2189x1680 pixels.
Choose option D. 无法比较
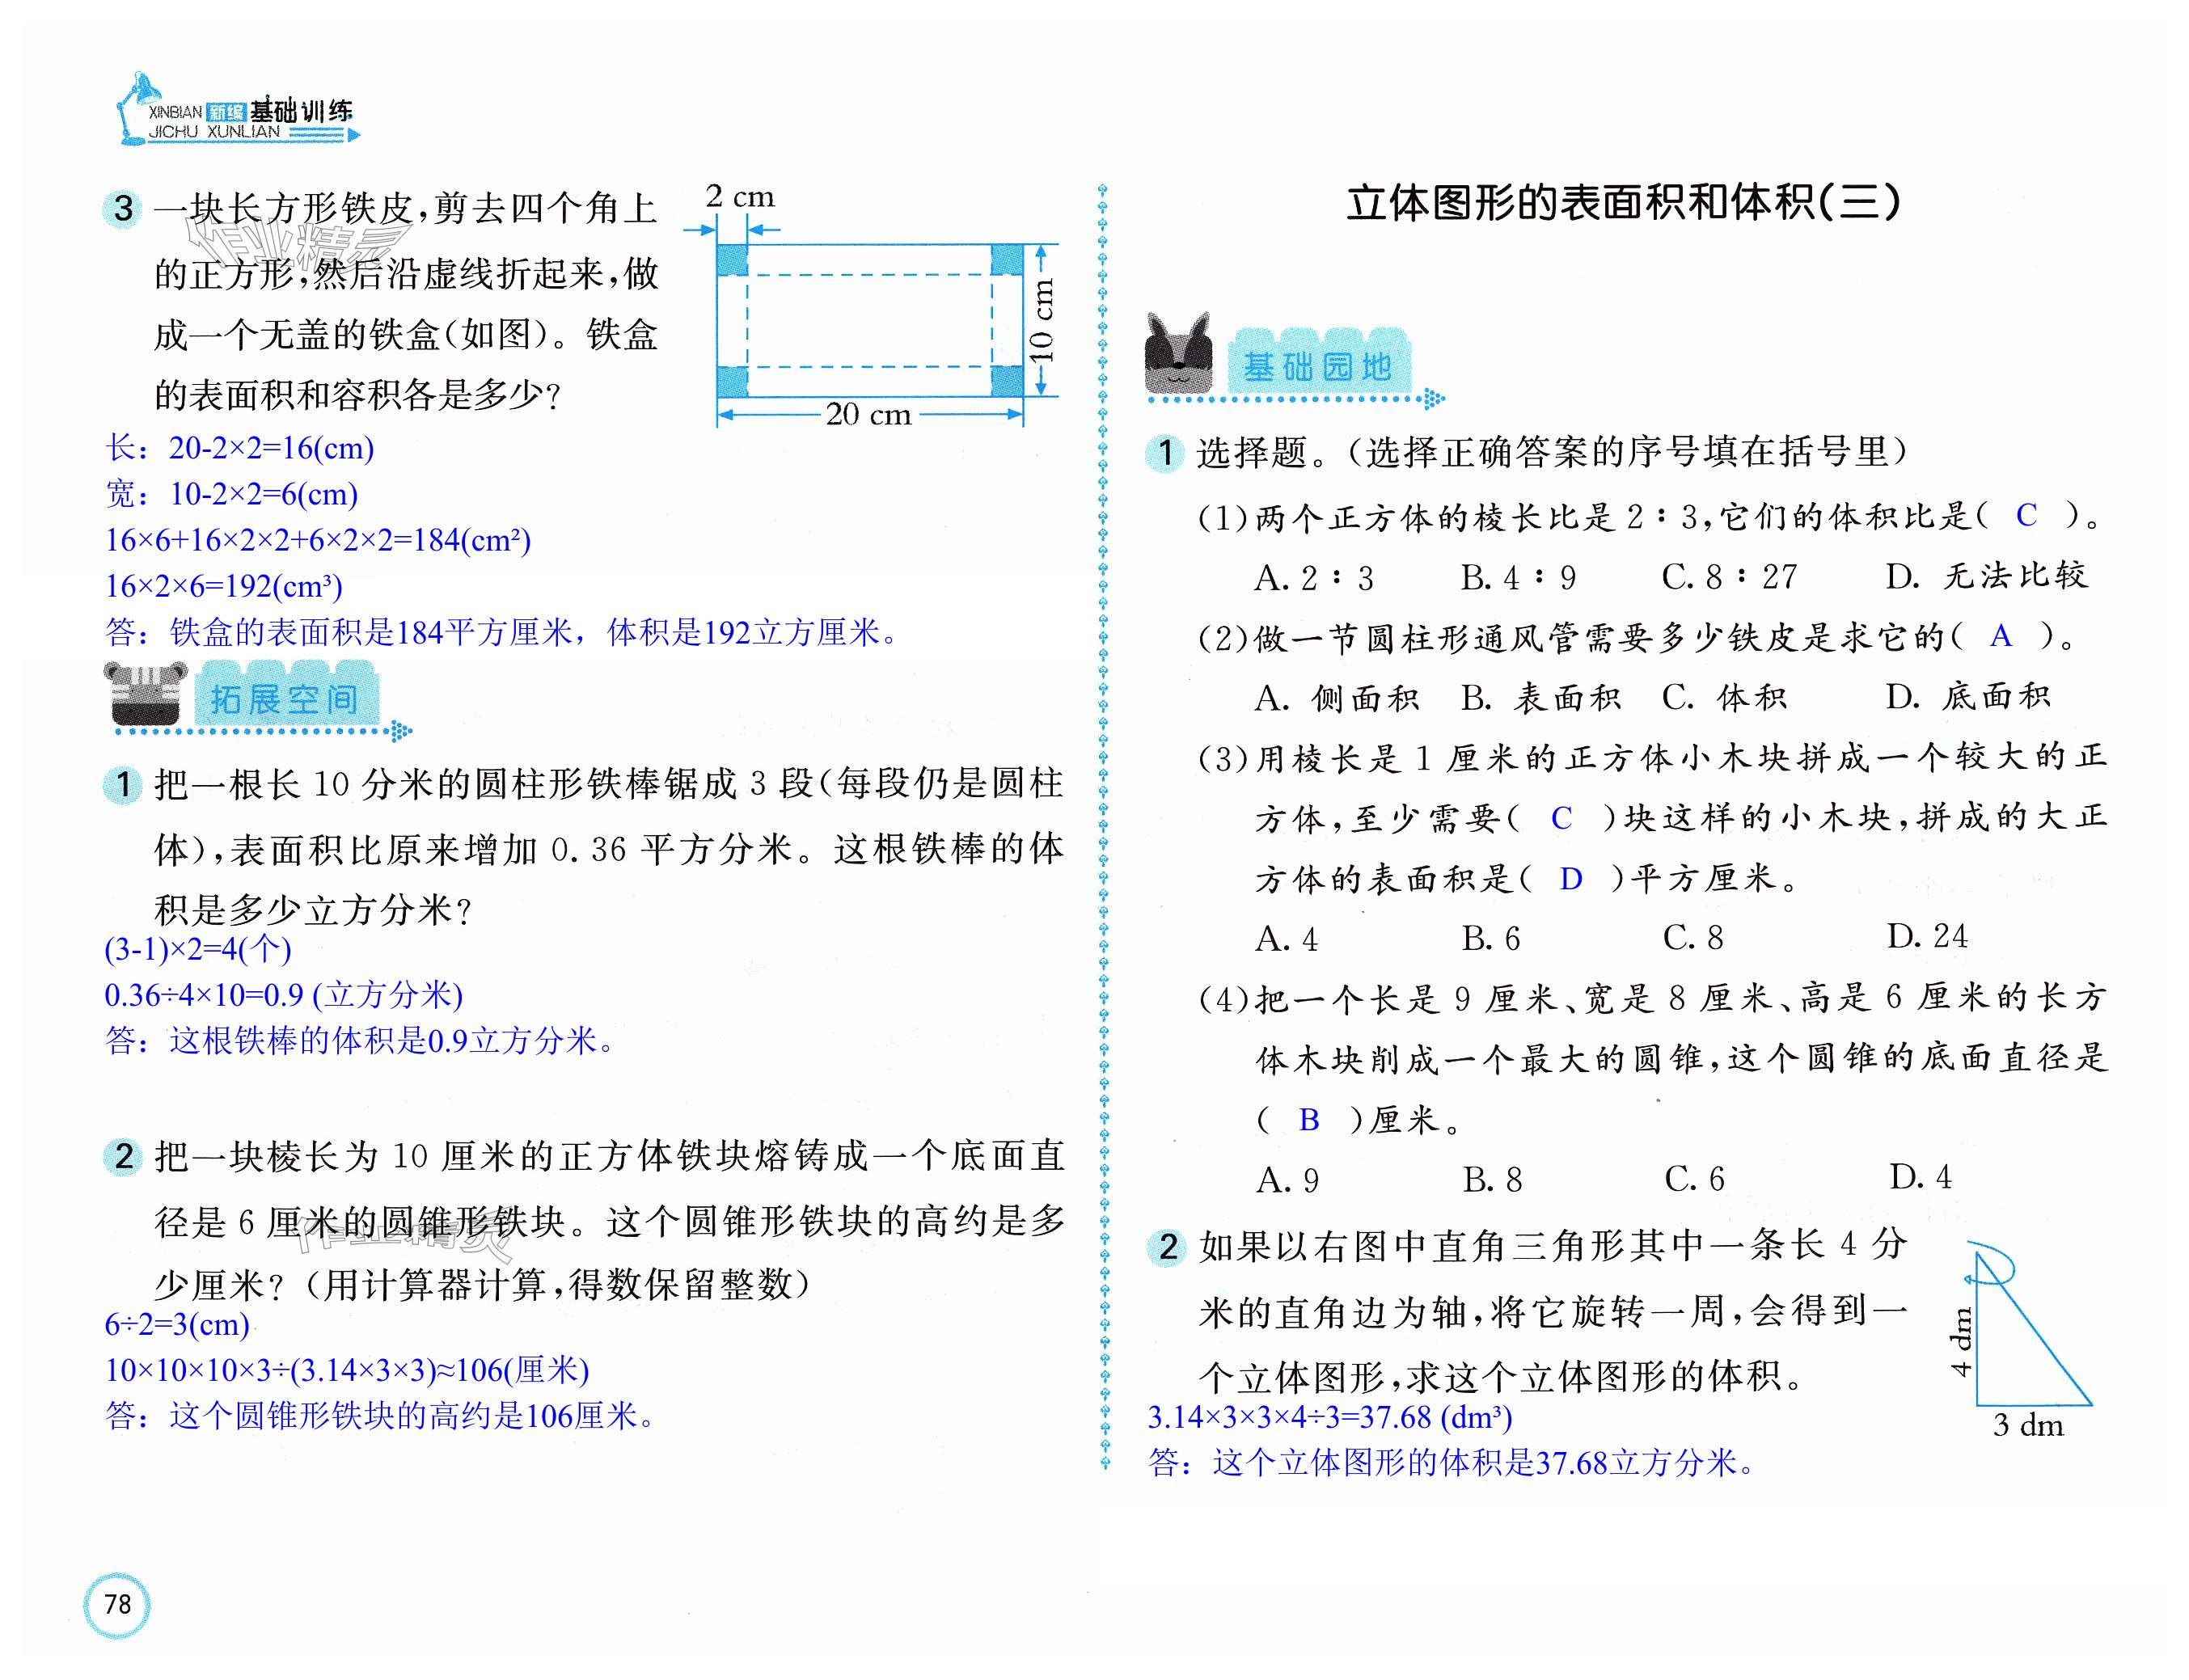1987,575
